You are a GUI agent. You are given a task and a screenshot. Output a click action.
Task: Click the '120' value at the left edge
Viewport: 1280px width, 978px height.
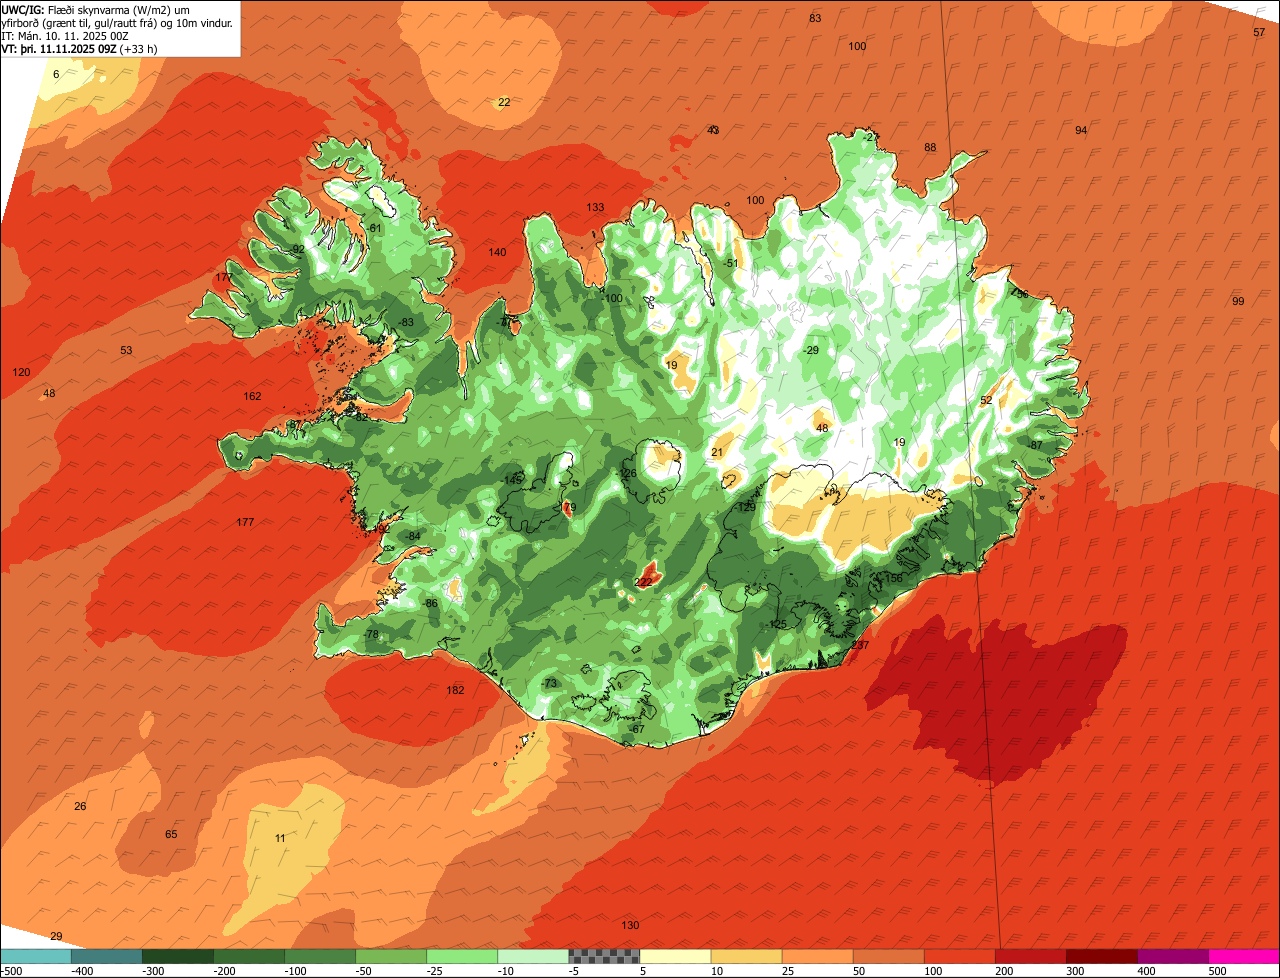21,372
